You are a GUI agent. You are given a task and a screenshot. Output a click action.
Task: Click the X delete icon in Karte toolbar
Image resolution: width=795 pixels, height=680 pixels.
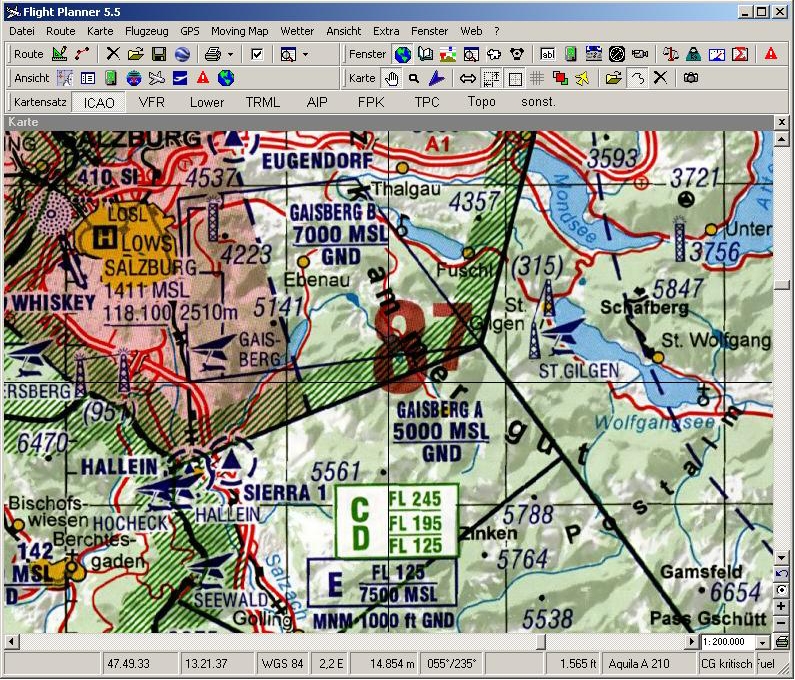[660, 78]
